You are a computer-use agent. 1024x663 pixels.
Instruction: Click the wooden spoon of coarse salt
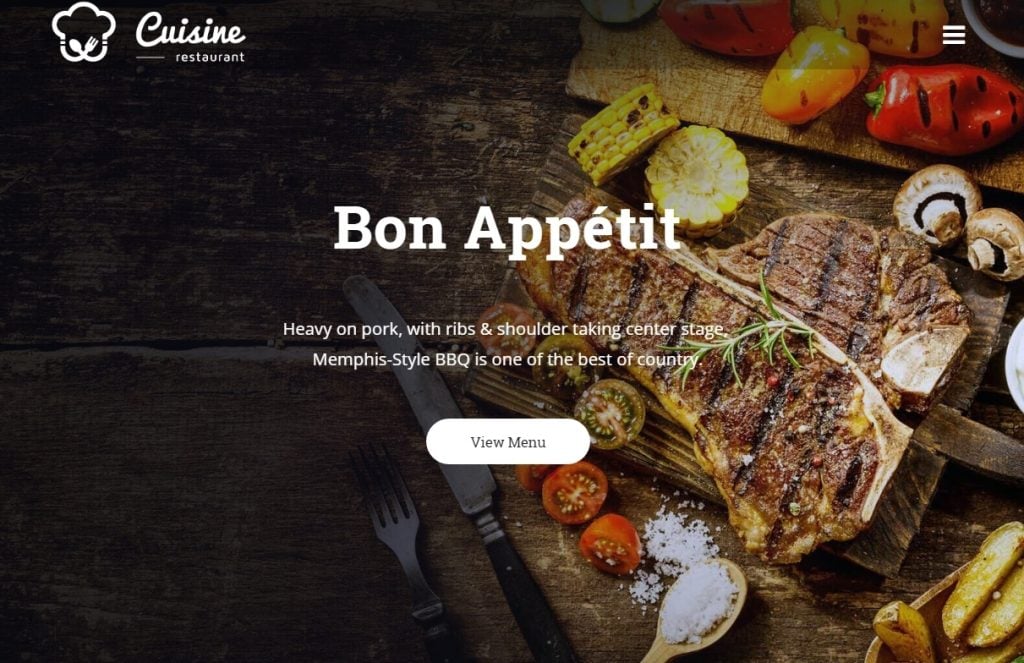click(x=694, y=608)
